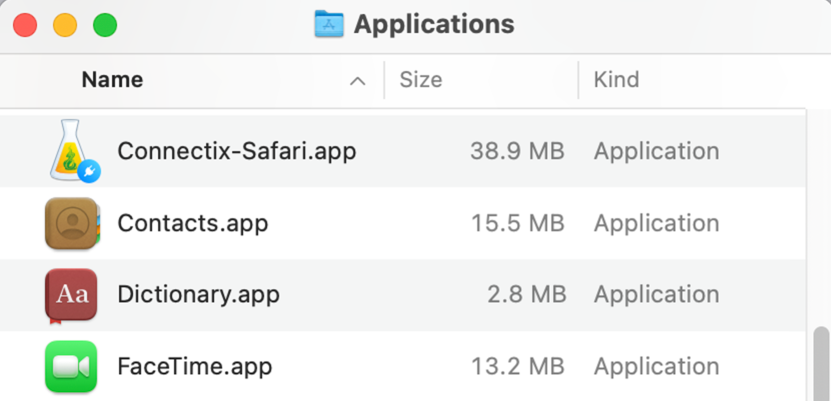831x401 pixels.
Task: Click the 38.9 MB size value
Action: pos(517,151)
